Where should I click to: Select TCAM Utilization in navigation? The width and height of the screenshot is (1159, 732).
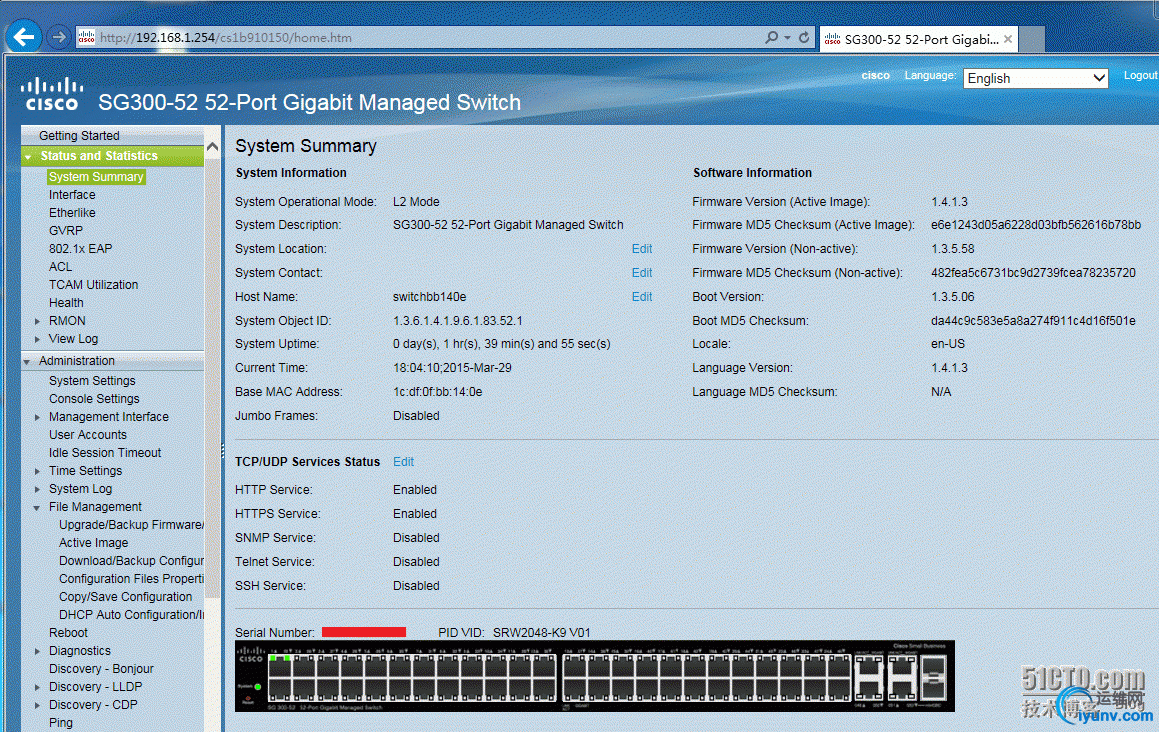[93, 285]
